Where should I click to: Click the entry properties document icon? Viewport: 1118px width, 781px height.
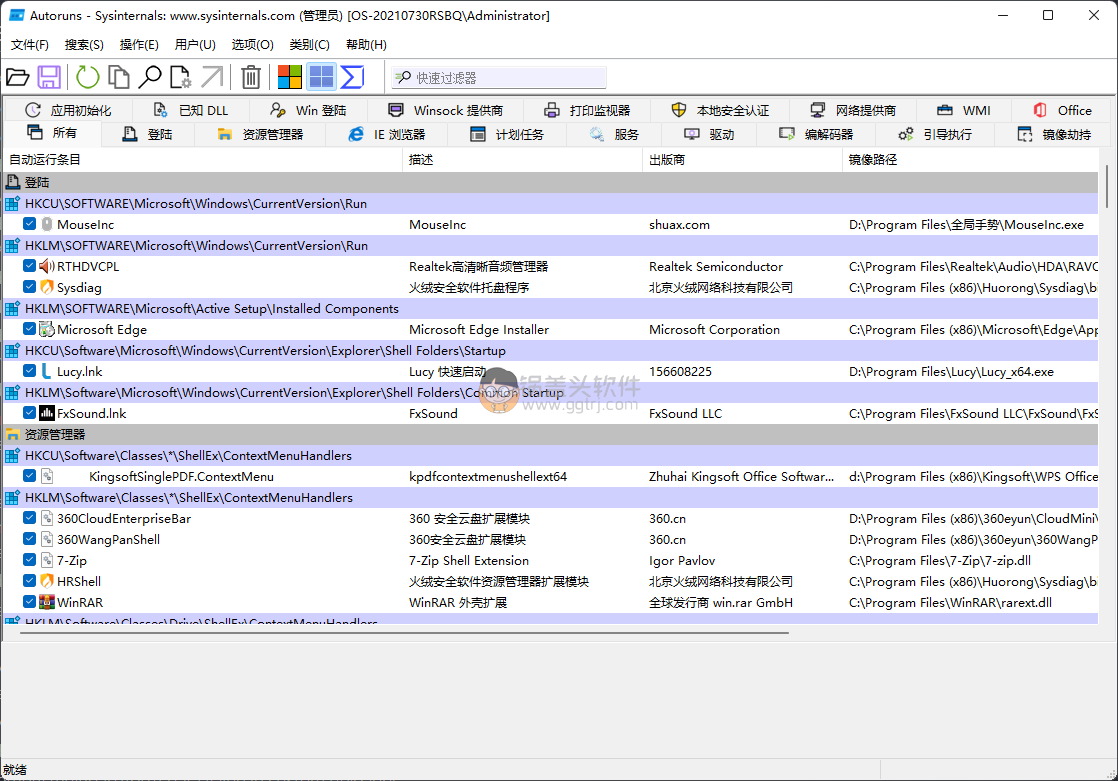tap(180, 77)
